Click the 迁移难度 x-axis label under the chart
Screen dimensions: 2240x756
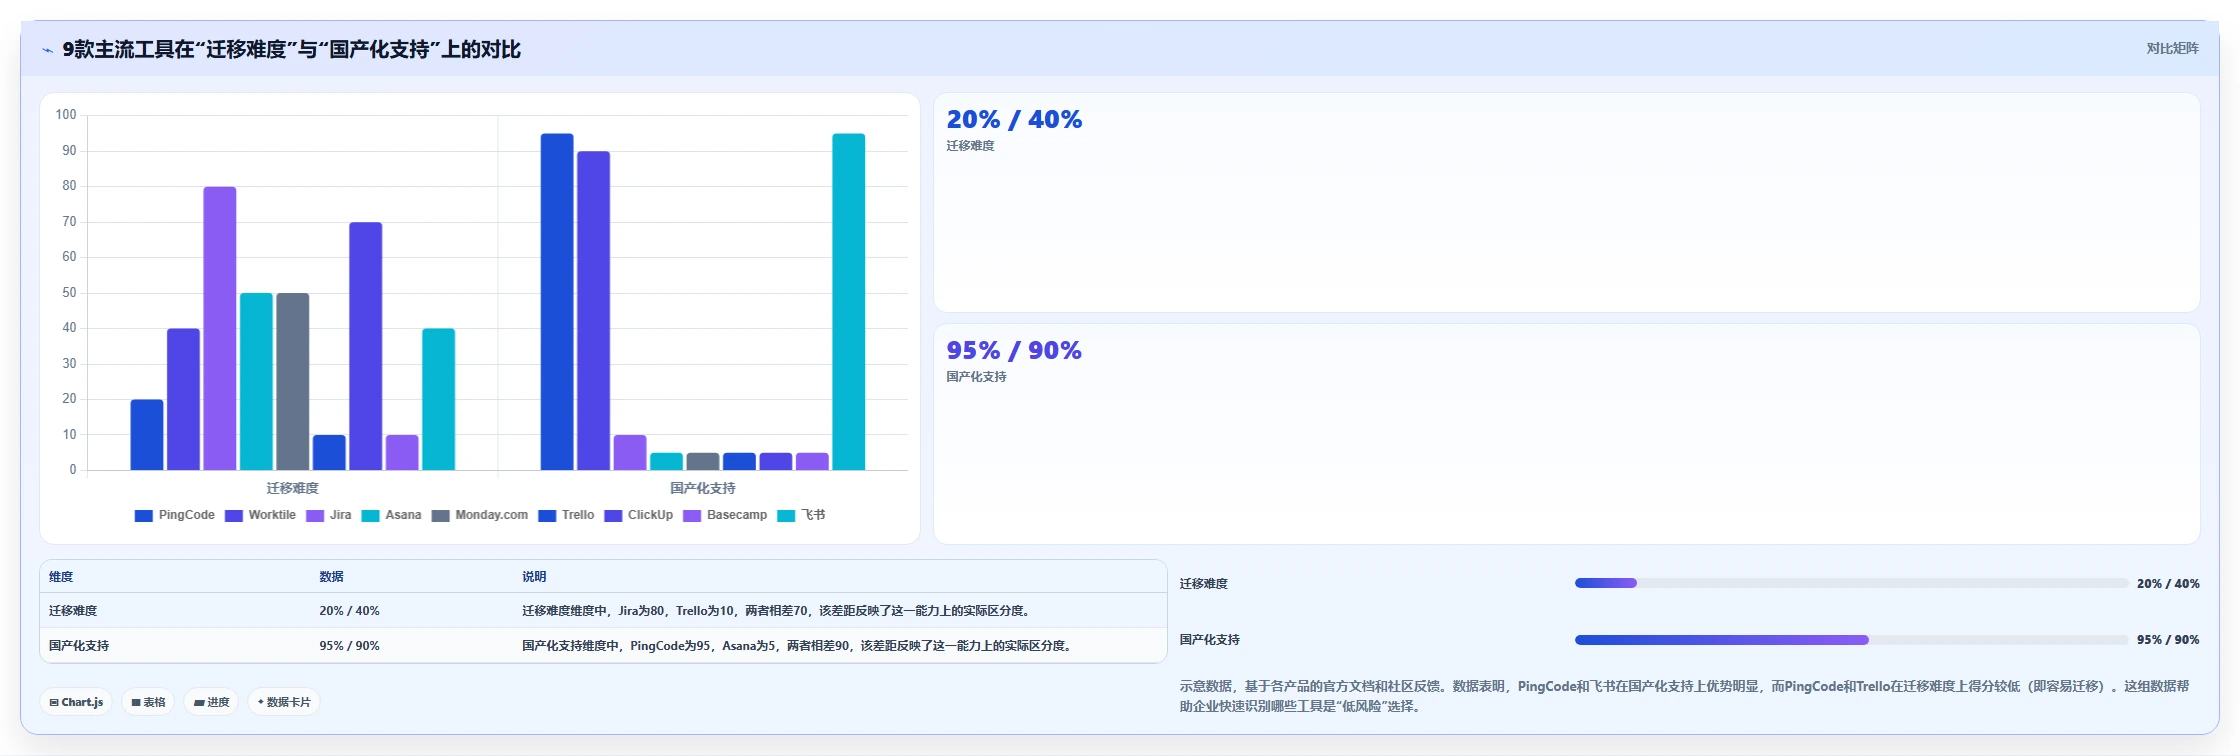pyautogui.click(x=293, y=488)
